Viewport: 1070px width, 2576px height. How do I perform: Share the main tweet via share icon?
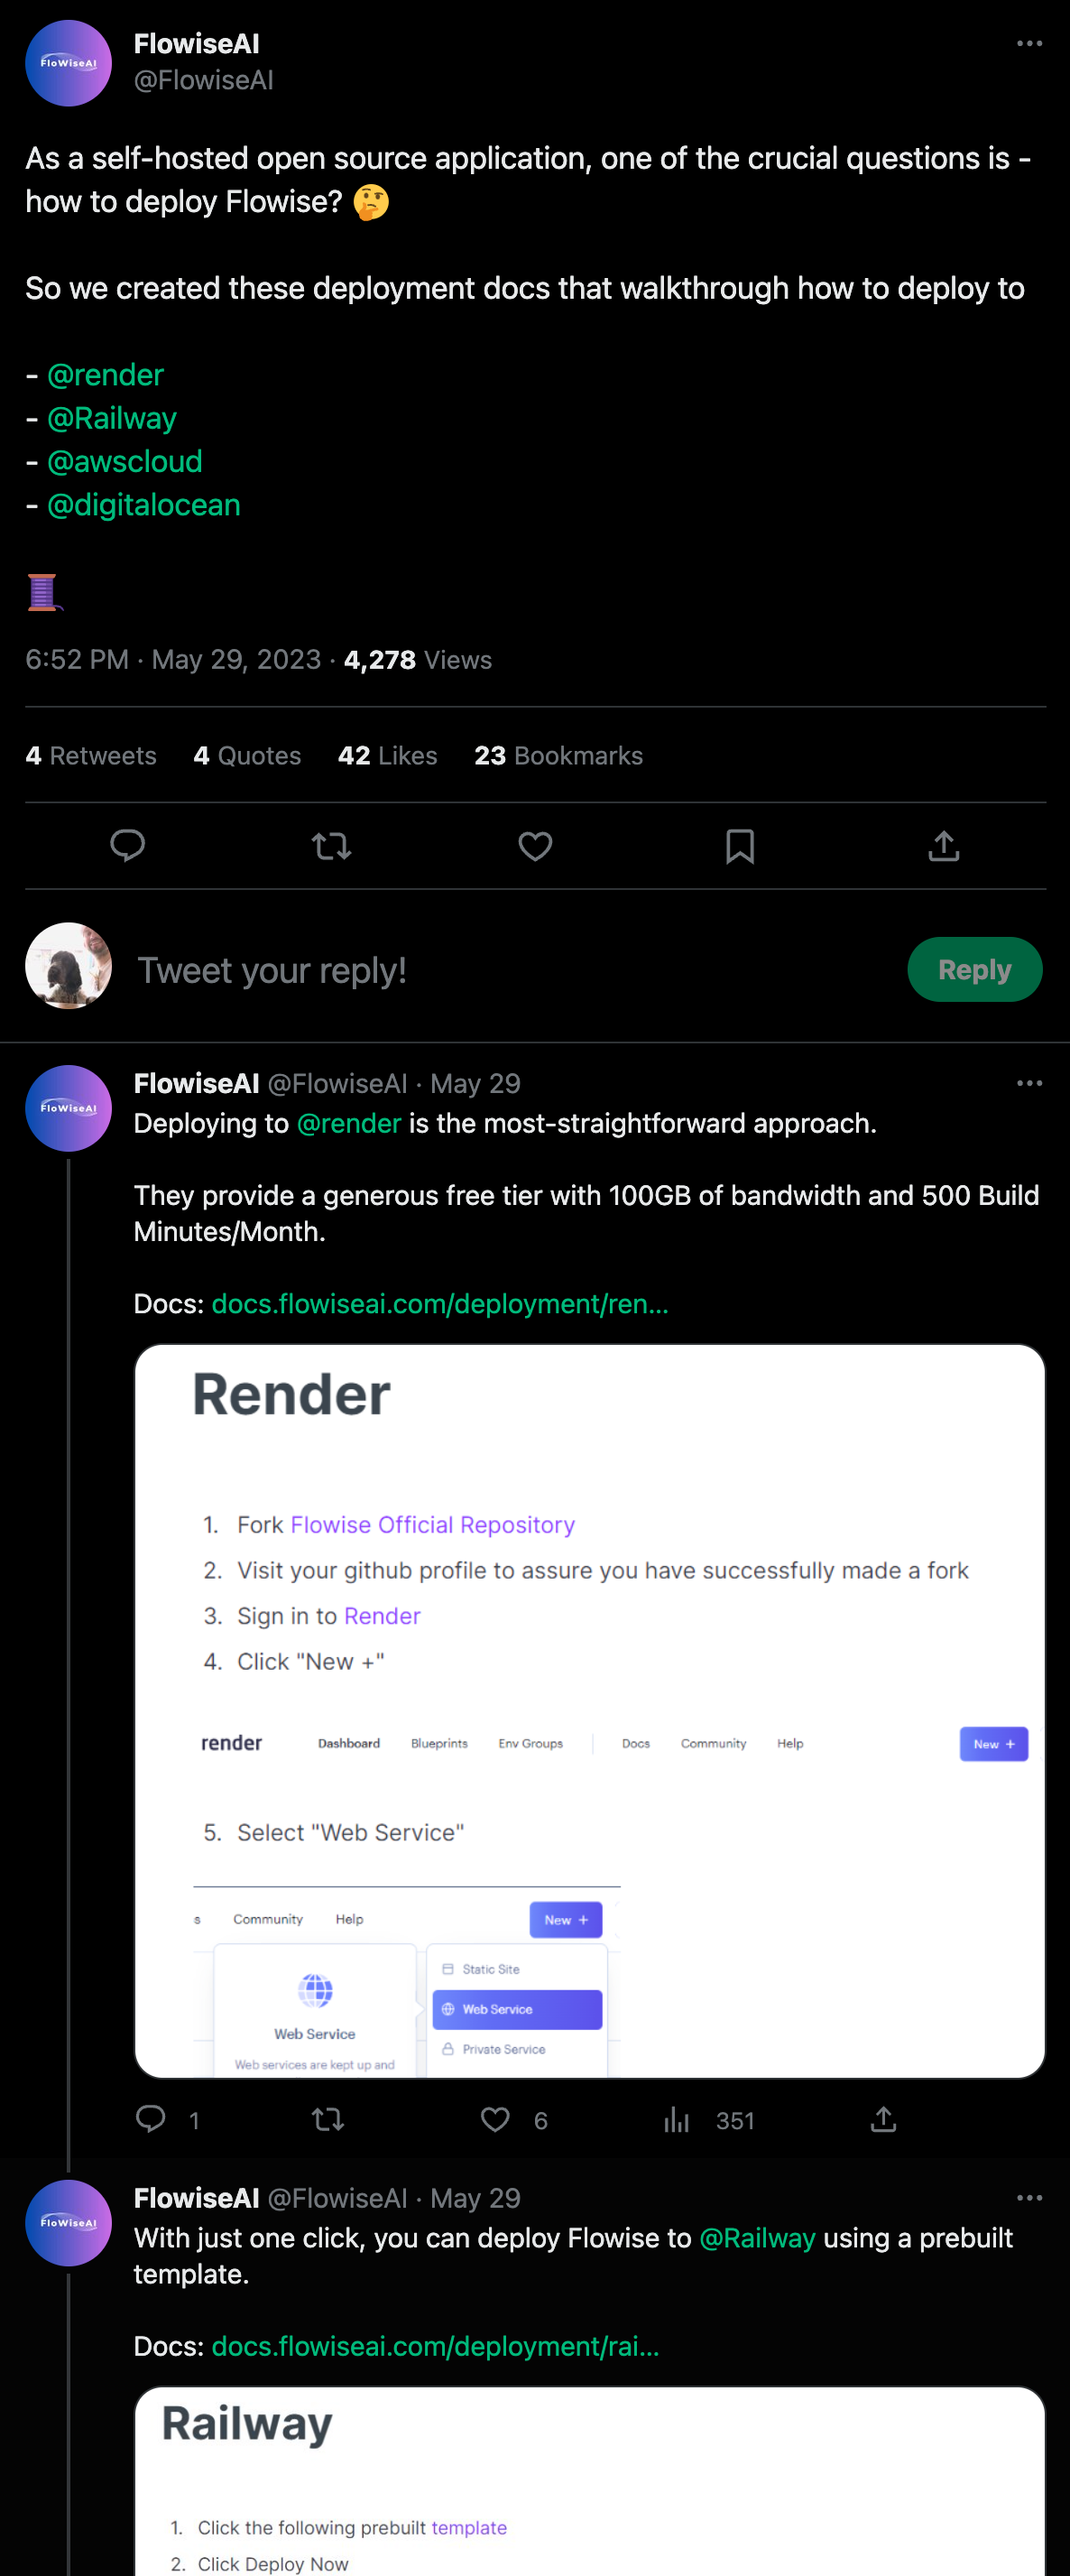[943, 846]
